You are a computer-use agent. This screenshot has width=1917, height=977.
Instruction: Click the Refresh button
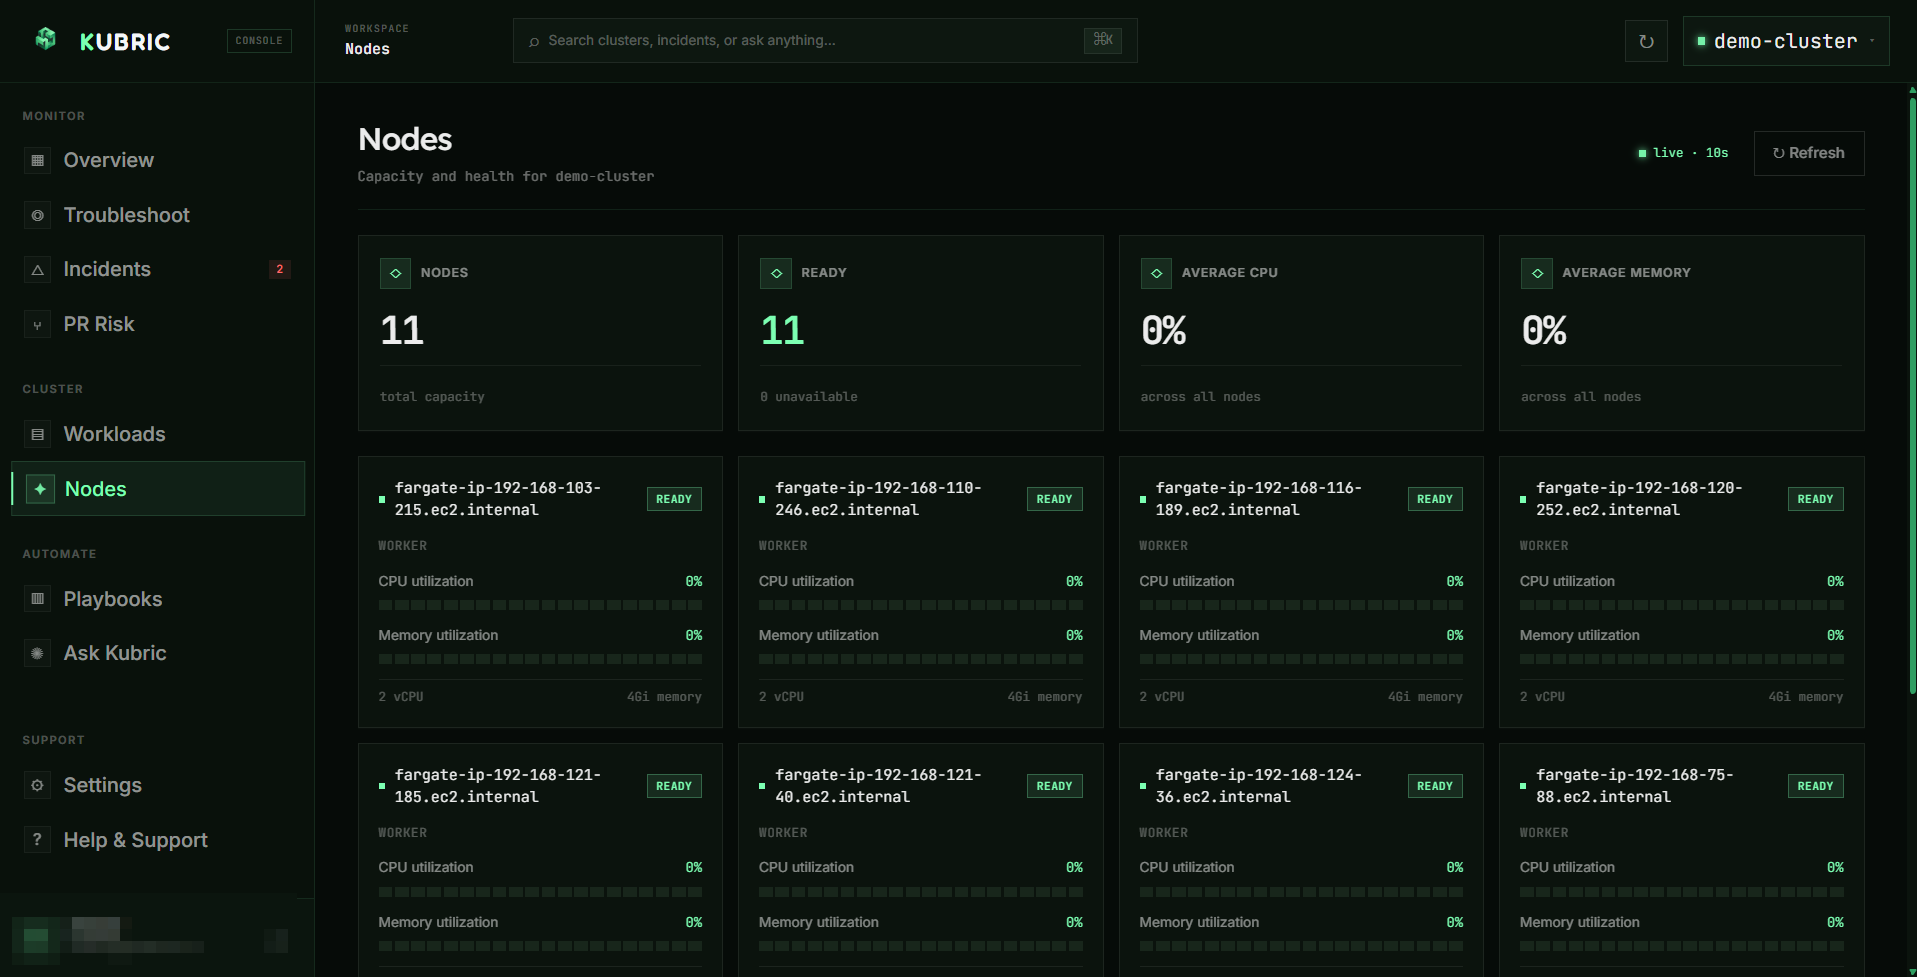click(1809, 153)
